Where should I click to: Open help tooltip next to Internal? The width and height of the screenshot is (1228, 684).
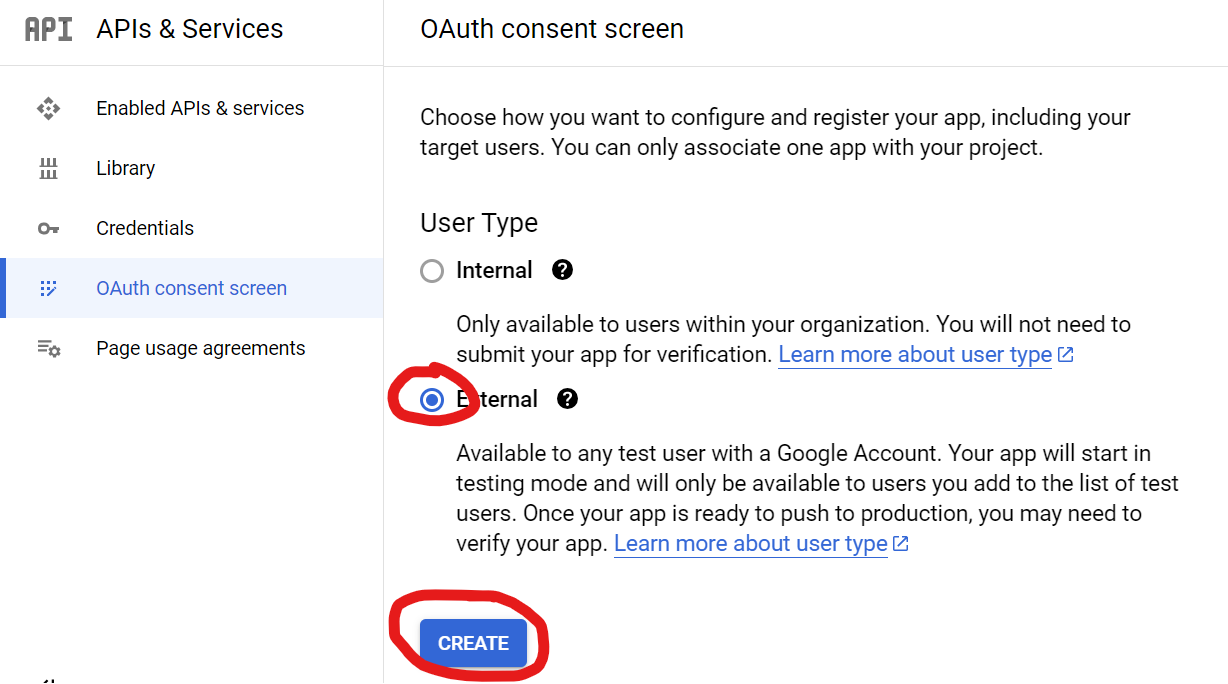tap(563, 270)
